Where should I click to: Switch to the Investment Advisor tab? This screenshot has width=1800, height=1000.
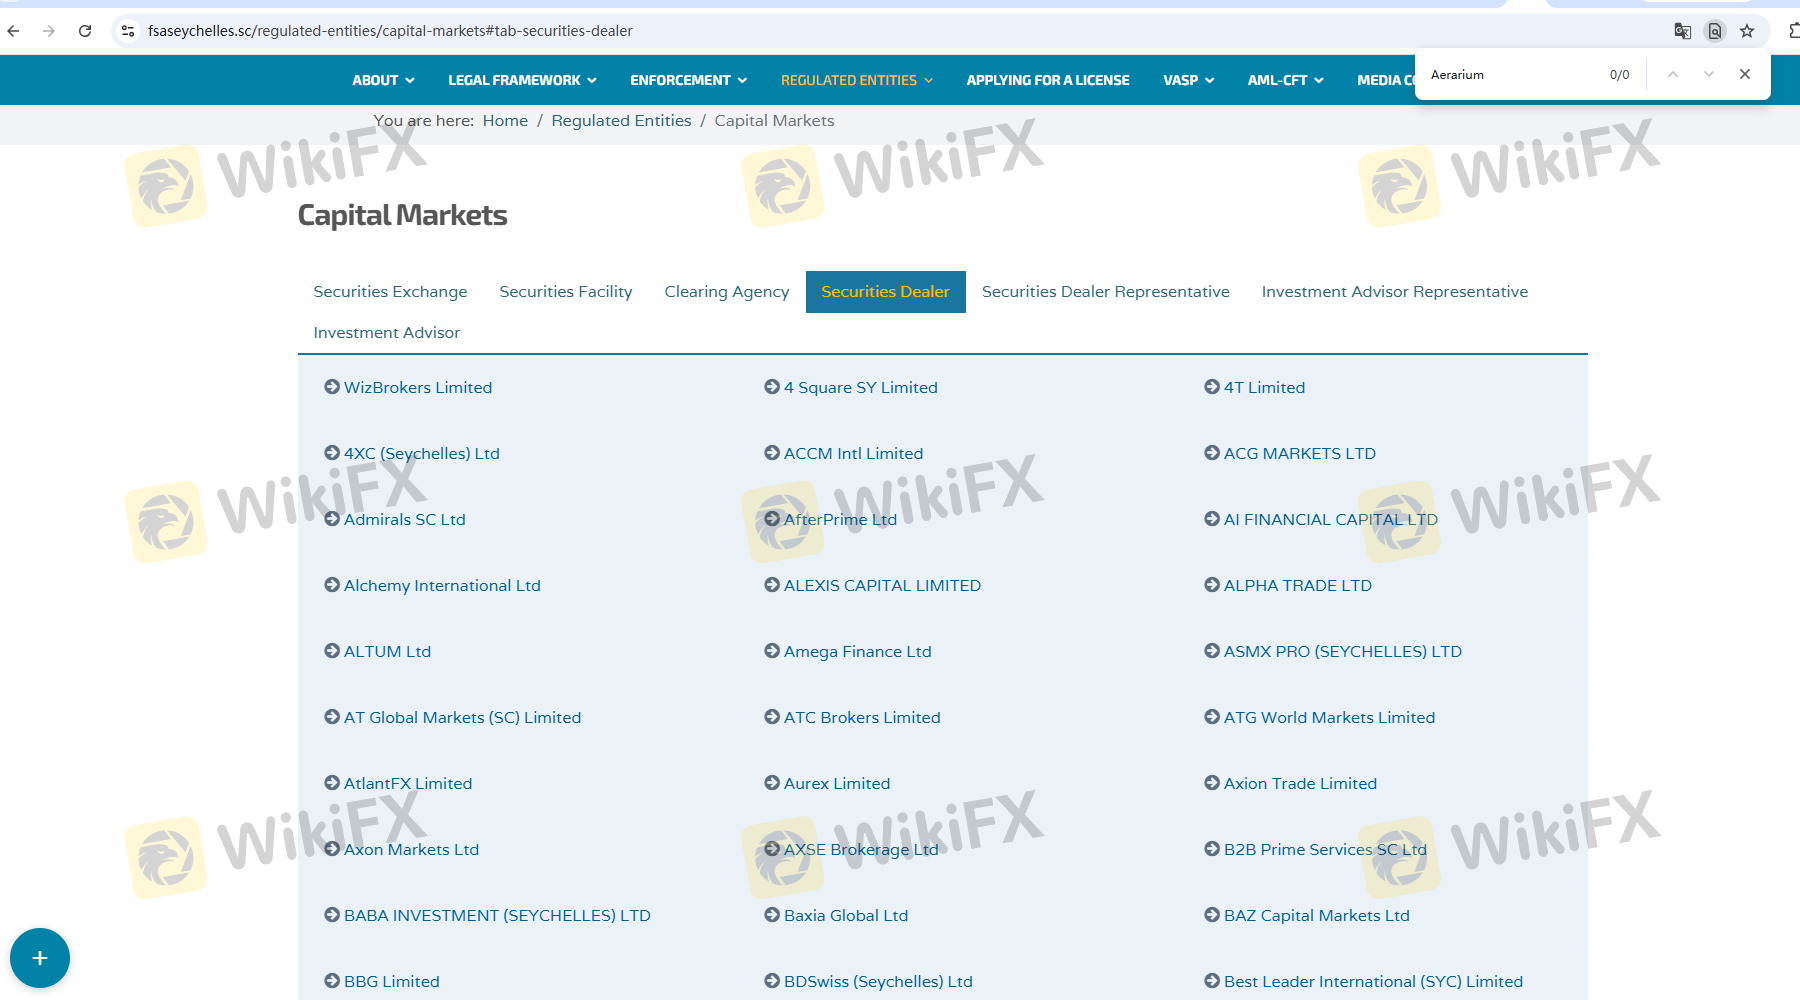tap(387, 333)
